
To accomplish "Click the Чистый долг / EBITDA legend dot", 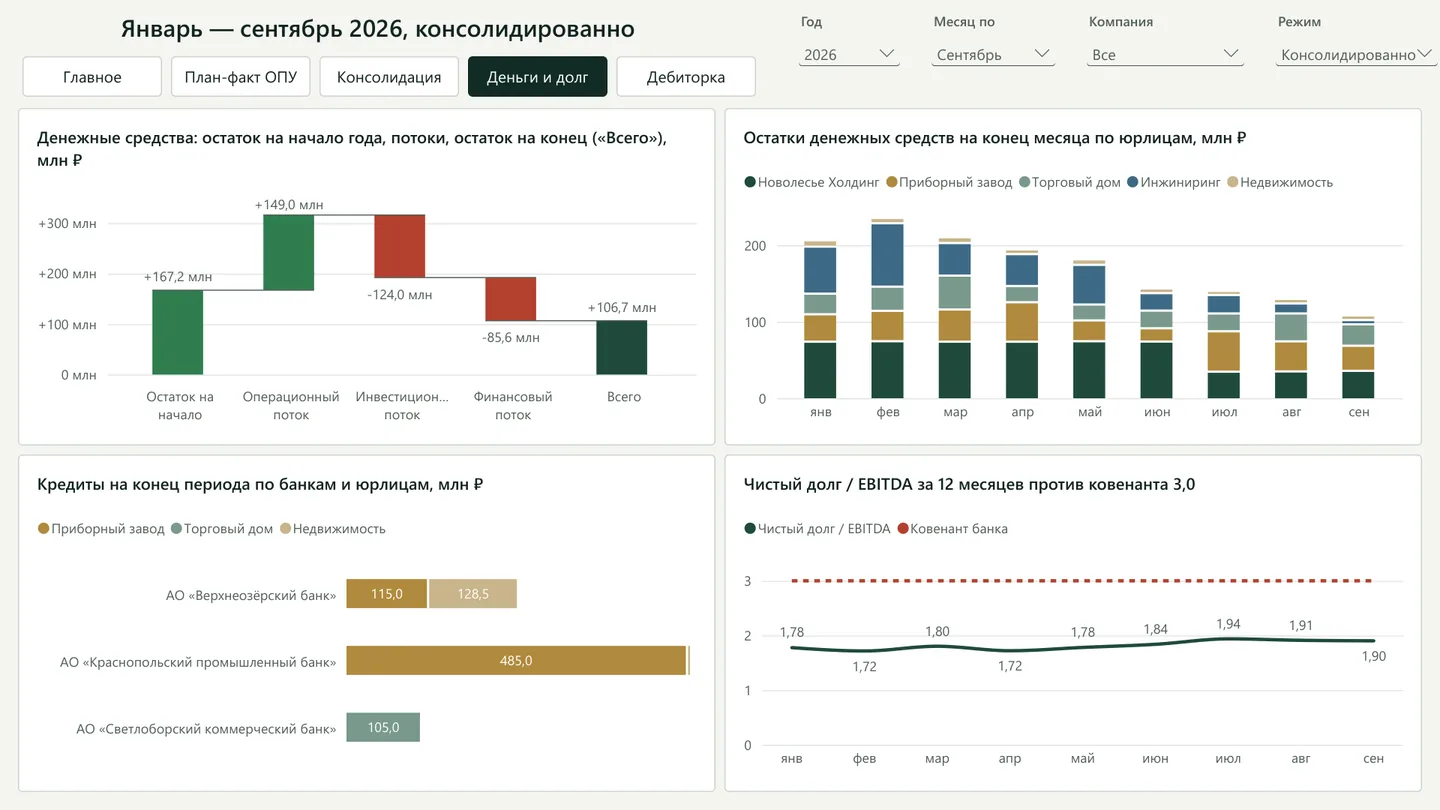I will coord(750,529).
